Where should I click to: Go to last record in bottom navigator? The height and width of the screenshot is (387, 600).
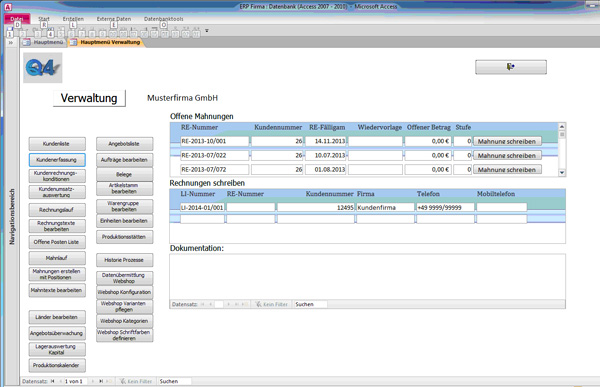pyautogui.click(x=101, y=381)
